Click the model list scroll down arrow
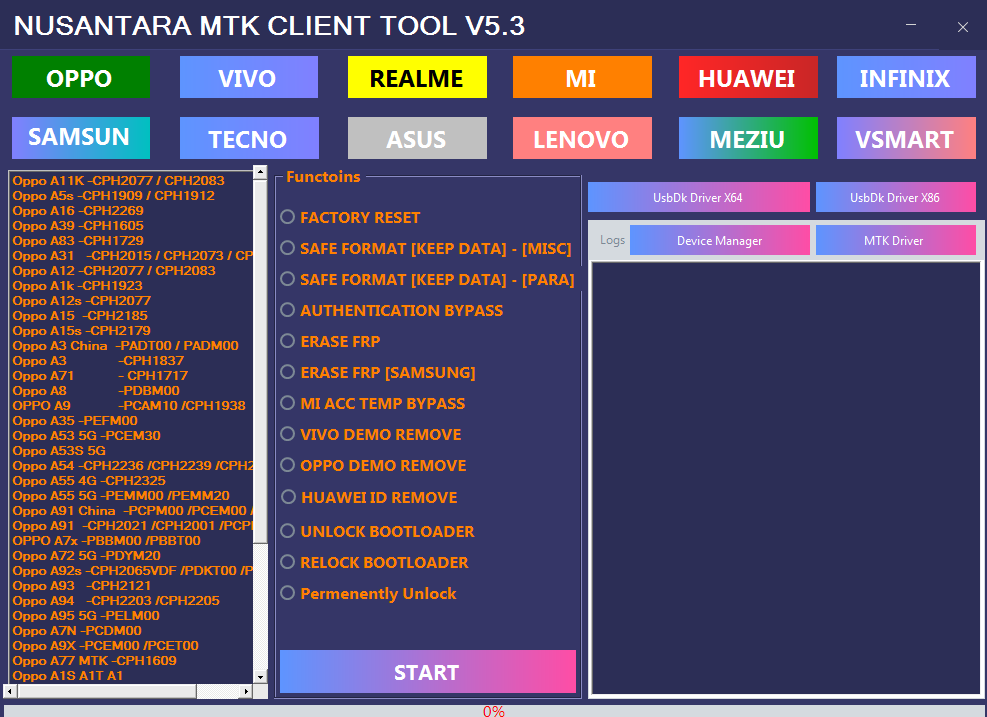Image resolution: width=987 pixels, height=717 pixels. pyautogui.click(x=261, y=677)
